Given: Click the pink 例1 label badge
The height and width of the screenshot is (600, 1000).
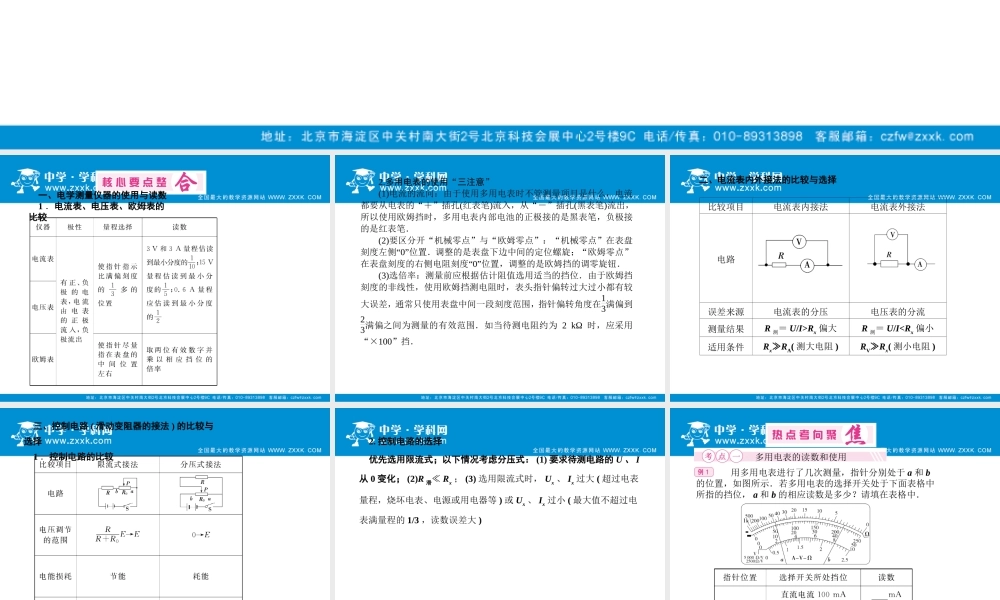Looking at the screenshot, I should (x=704, y=472).
